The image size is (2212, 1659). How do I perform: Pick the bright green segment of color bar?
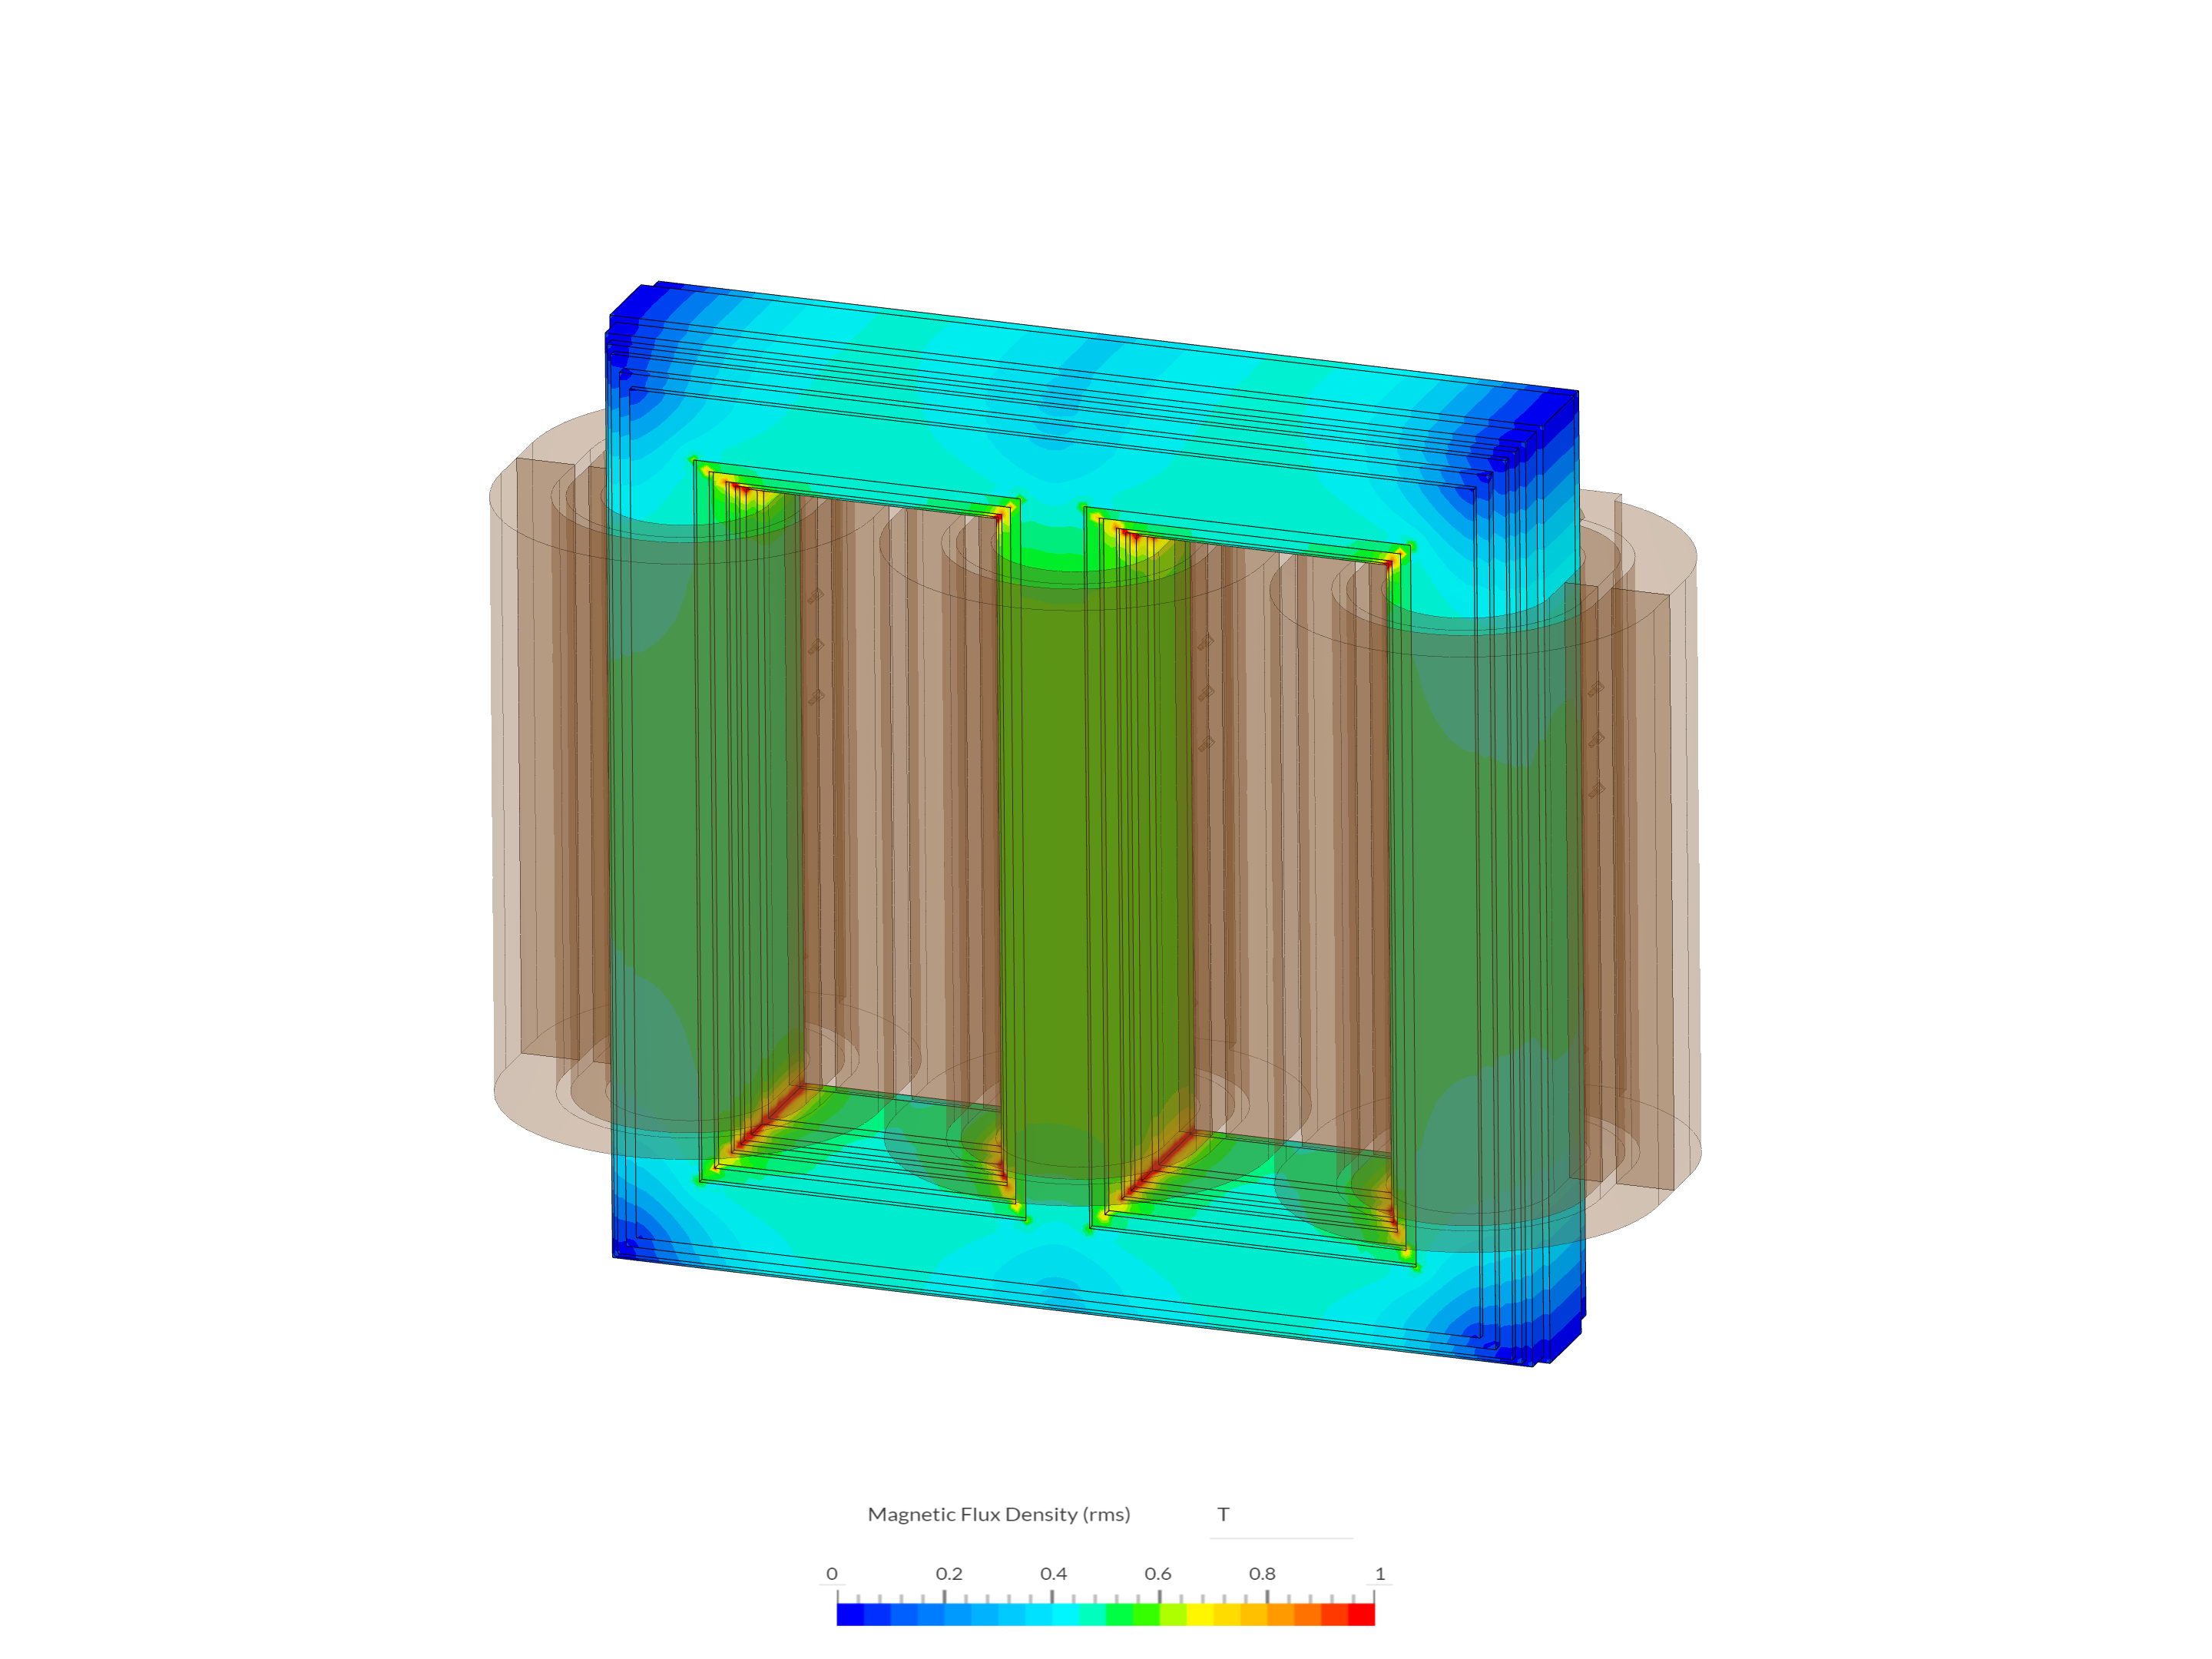(x=1145, y=1614)
